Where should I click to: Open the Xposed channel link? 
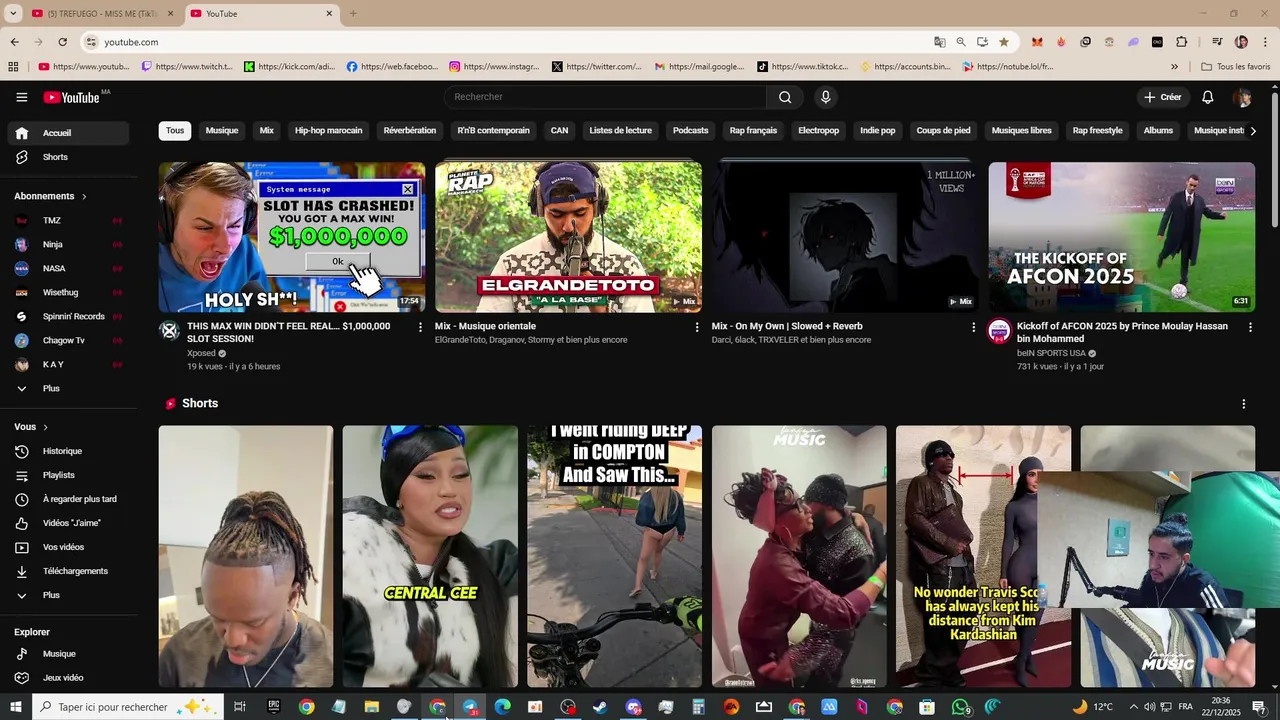[x=201, y=353]
